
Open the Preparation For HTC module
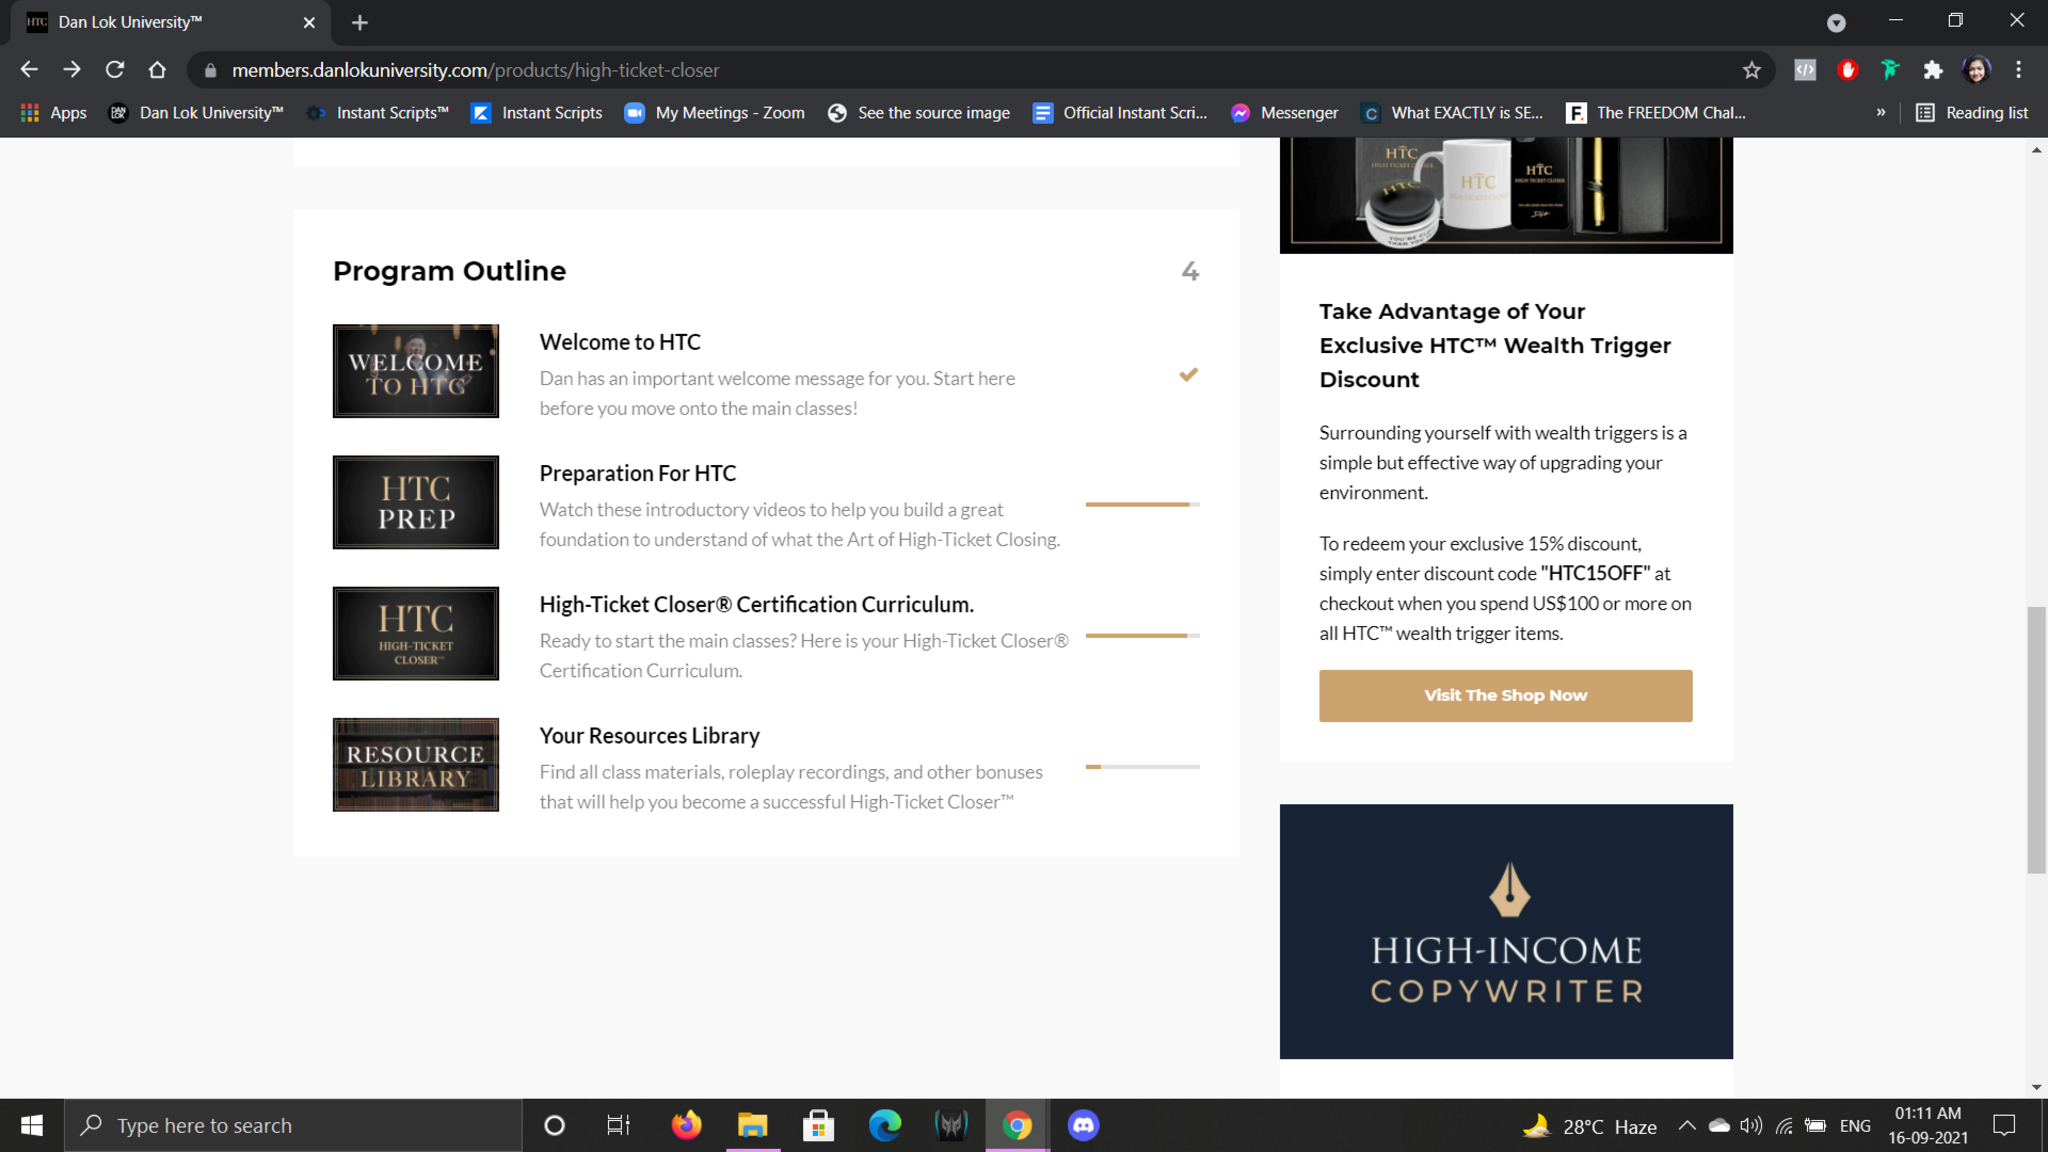click(x=637, y=473)
